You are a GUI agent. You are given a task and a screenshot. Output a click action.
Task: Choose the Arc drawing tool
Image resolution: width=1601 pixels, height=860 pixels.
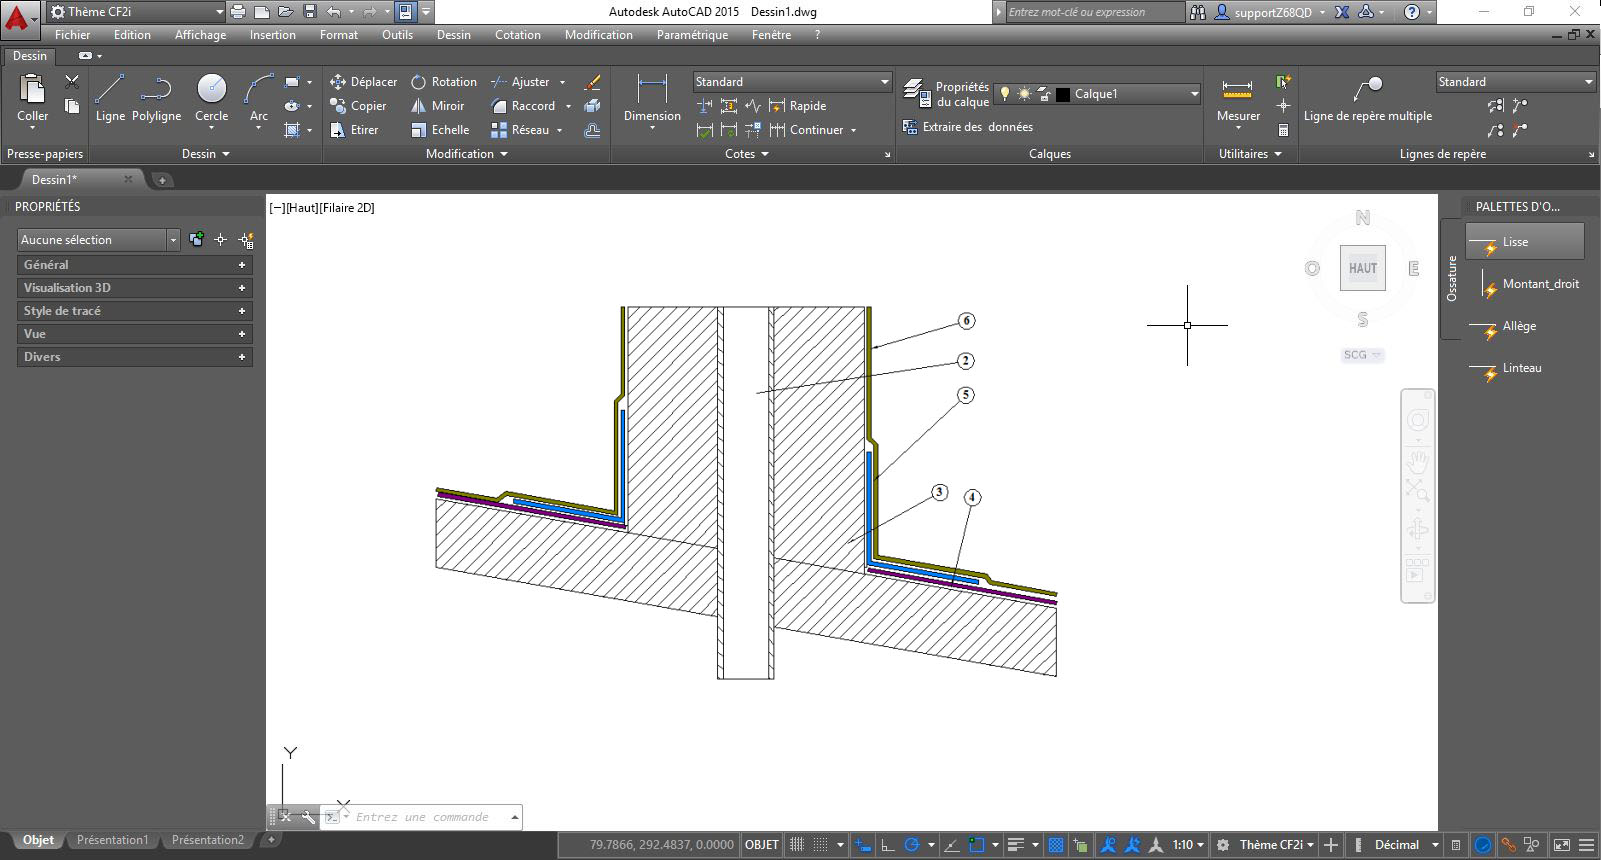click(x=259, y=98)
